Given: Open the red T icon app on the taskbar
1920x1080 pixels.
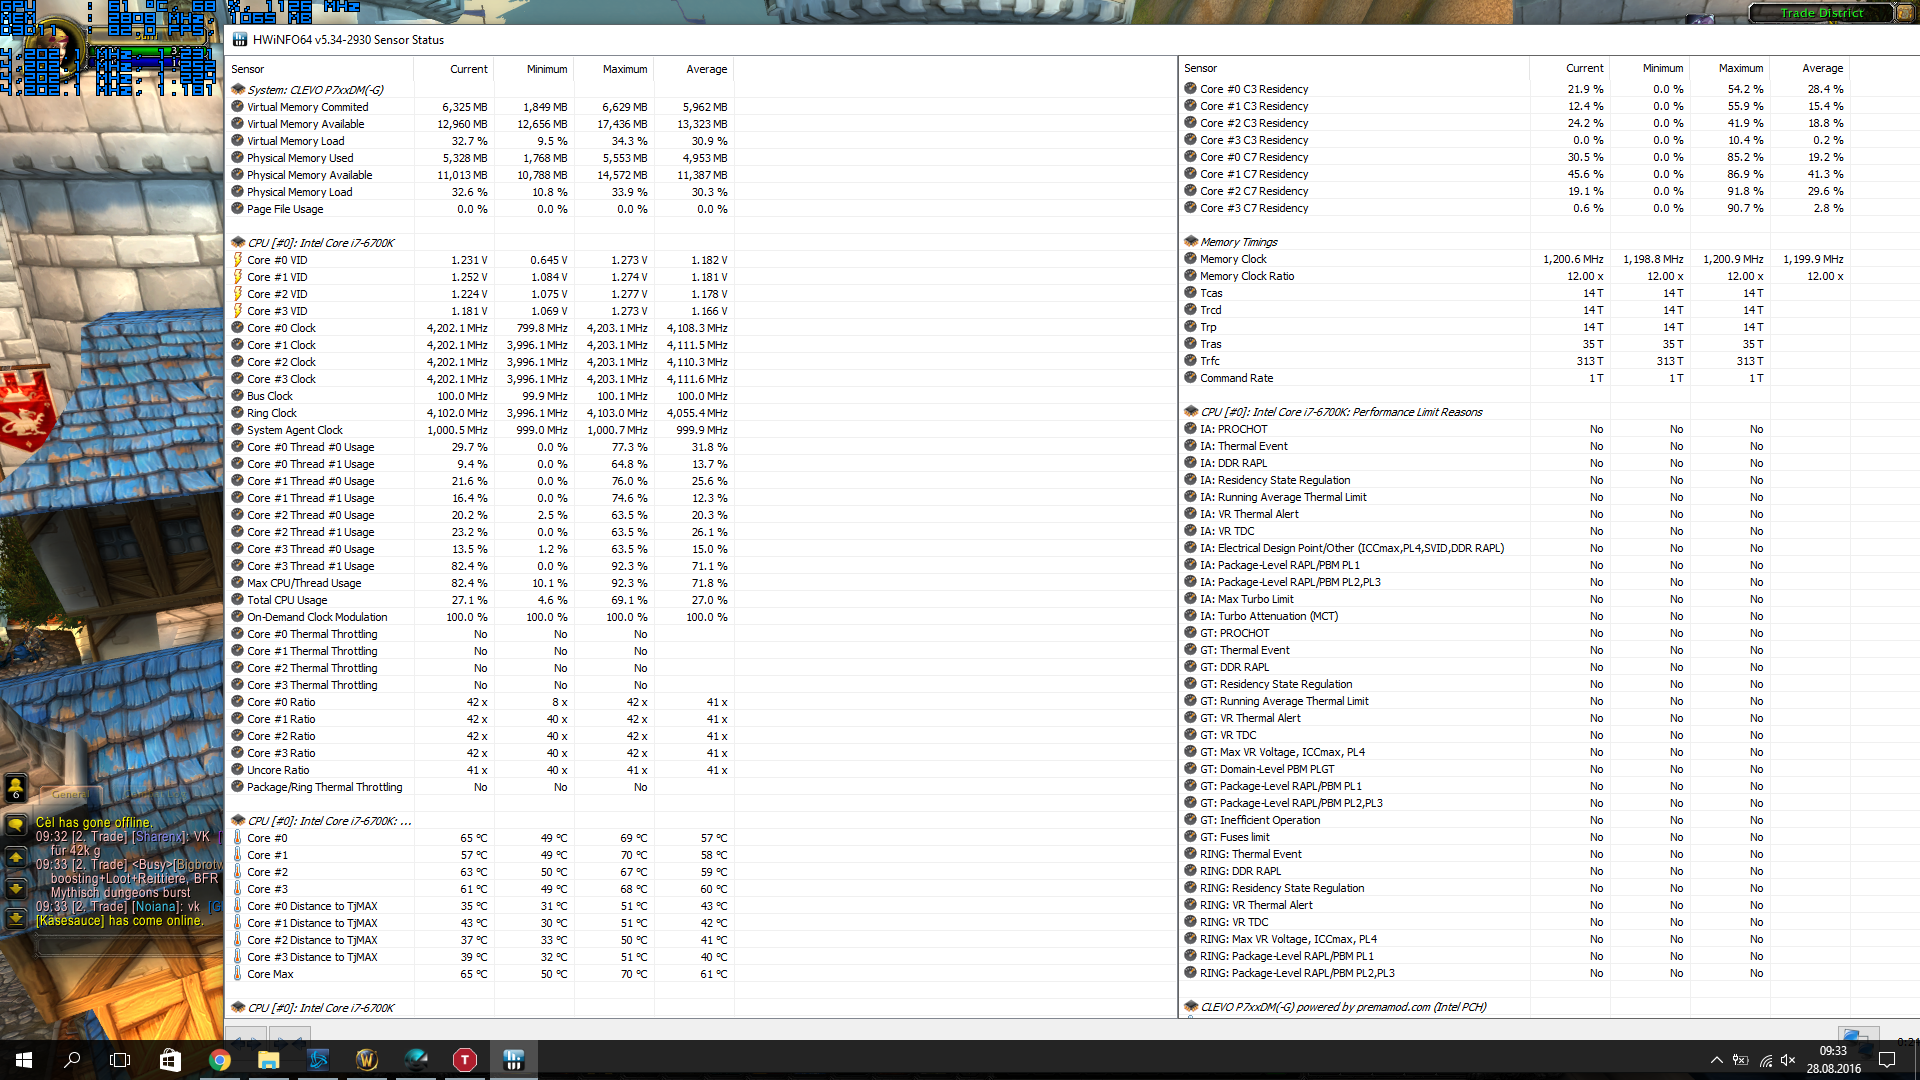Looking at the screenshot, I should pos(465,1060).
